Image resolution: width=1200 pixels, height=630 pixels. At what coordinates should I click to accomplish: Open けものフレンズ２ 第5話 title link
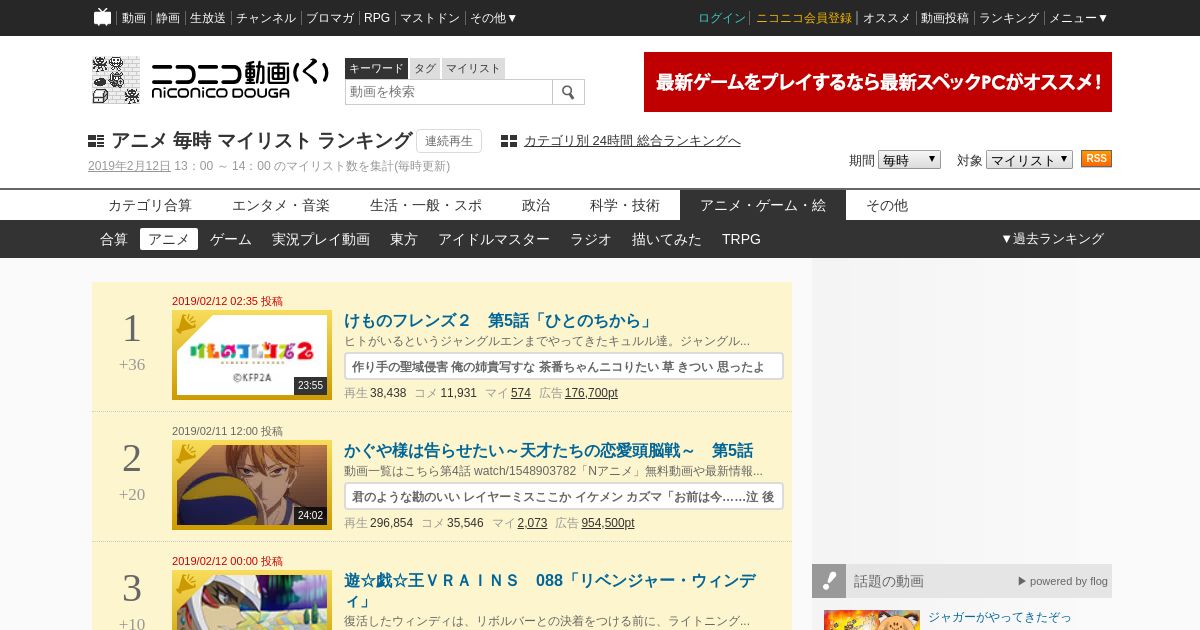click(499, 321)
